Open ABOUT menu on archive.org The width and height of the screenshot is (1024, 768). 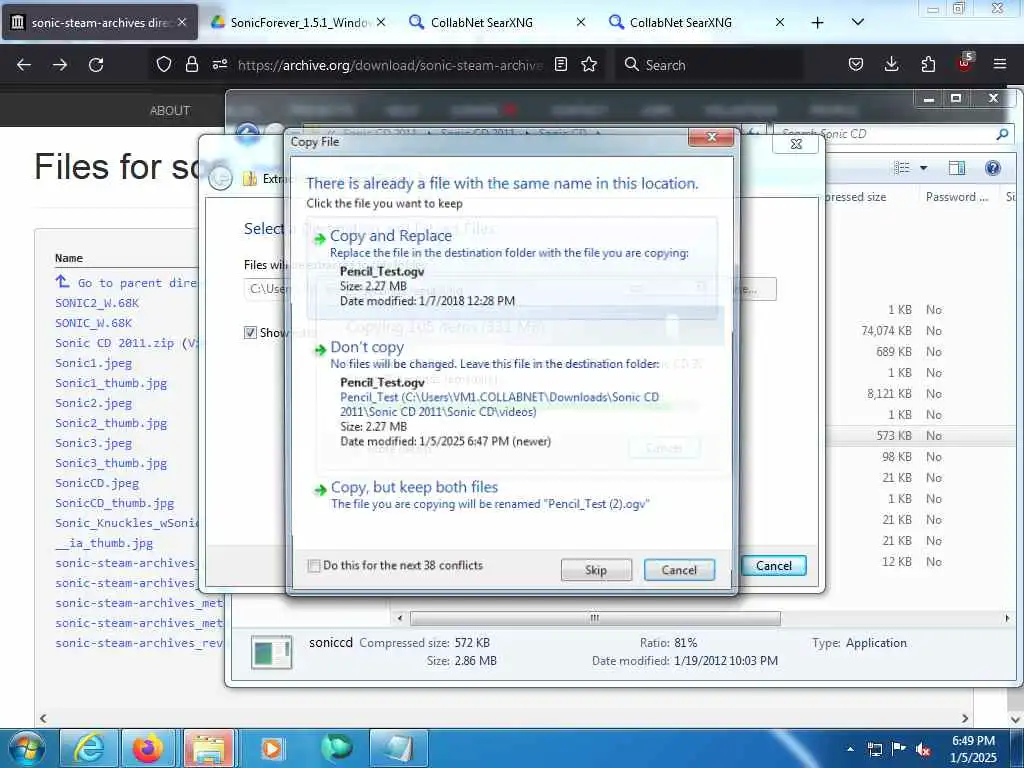click(170, 110)
